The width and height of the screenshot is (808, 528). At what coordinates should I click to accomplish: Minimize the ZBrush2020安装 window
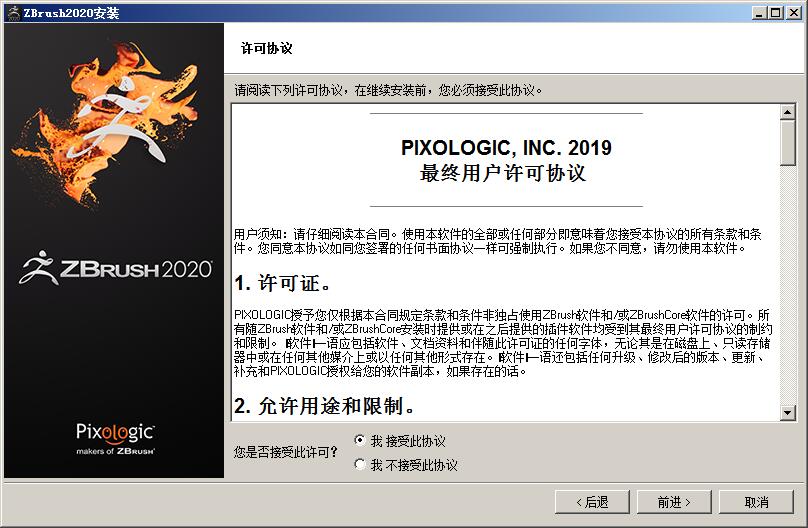coord(759,13)
